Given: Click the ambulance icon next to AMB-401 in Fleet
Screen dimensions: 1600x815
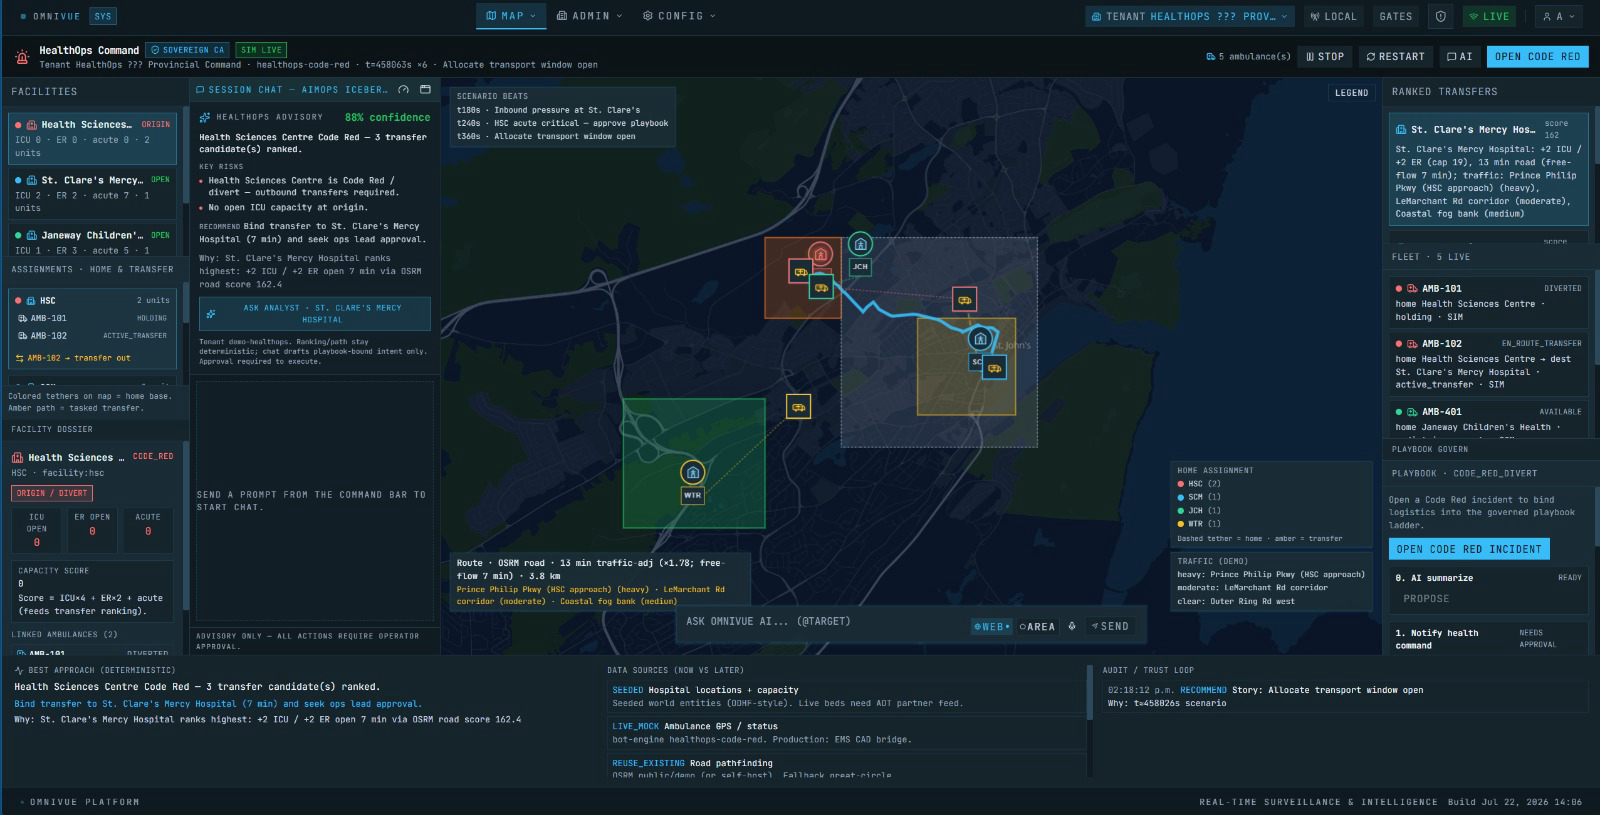Looking at the screenshot, I should pos(1412,411).
